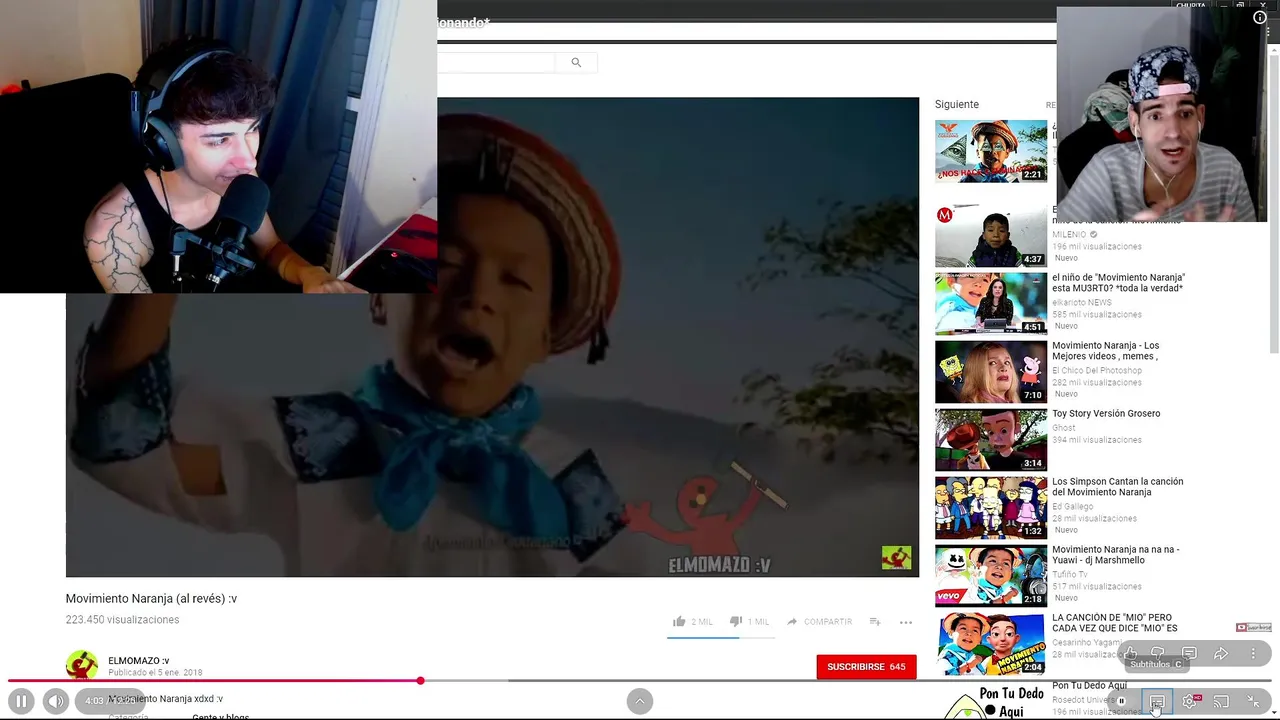
Task: Open 'Movimiento Naranja na na na - Yuawi' title
Action: (1116, 555)
